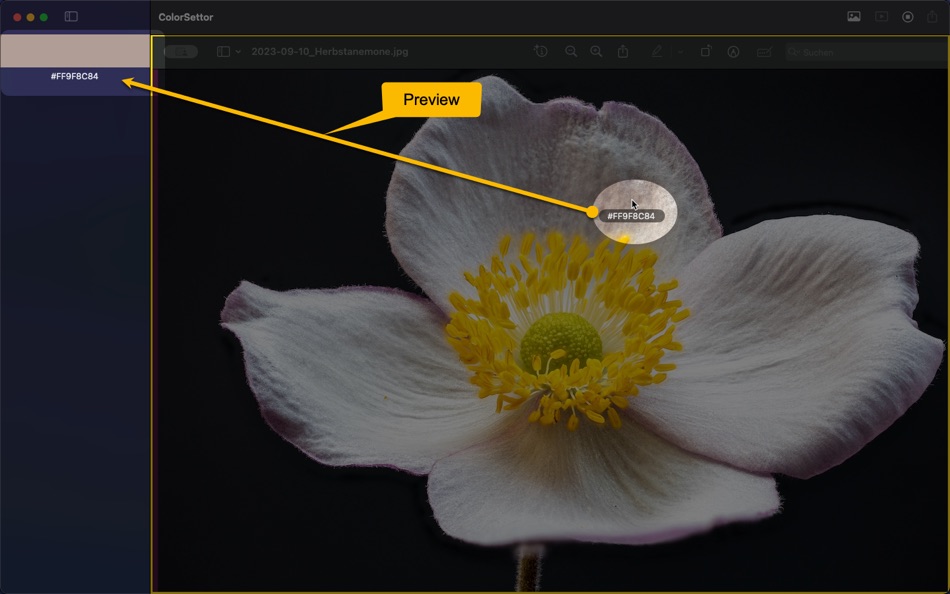Select the Preview highlight pen icon
950x594 pixels.
coord(657,52)
